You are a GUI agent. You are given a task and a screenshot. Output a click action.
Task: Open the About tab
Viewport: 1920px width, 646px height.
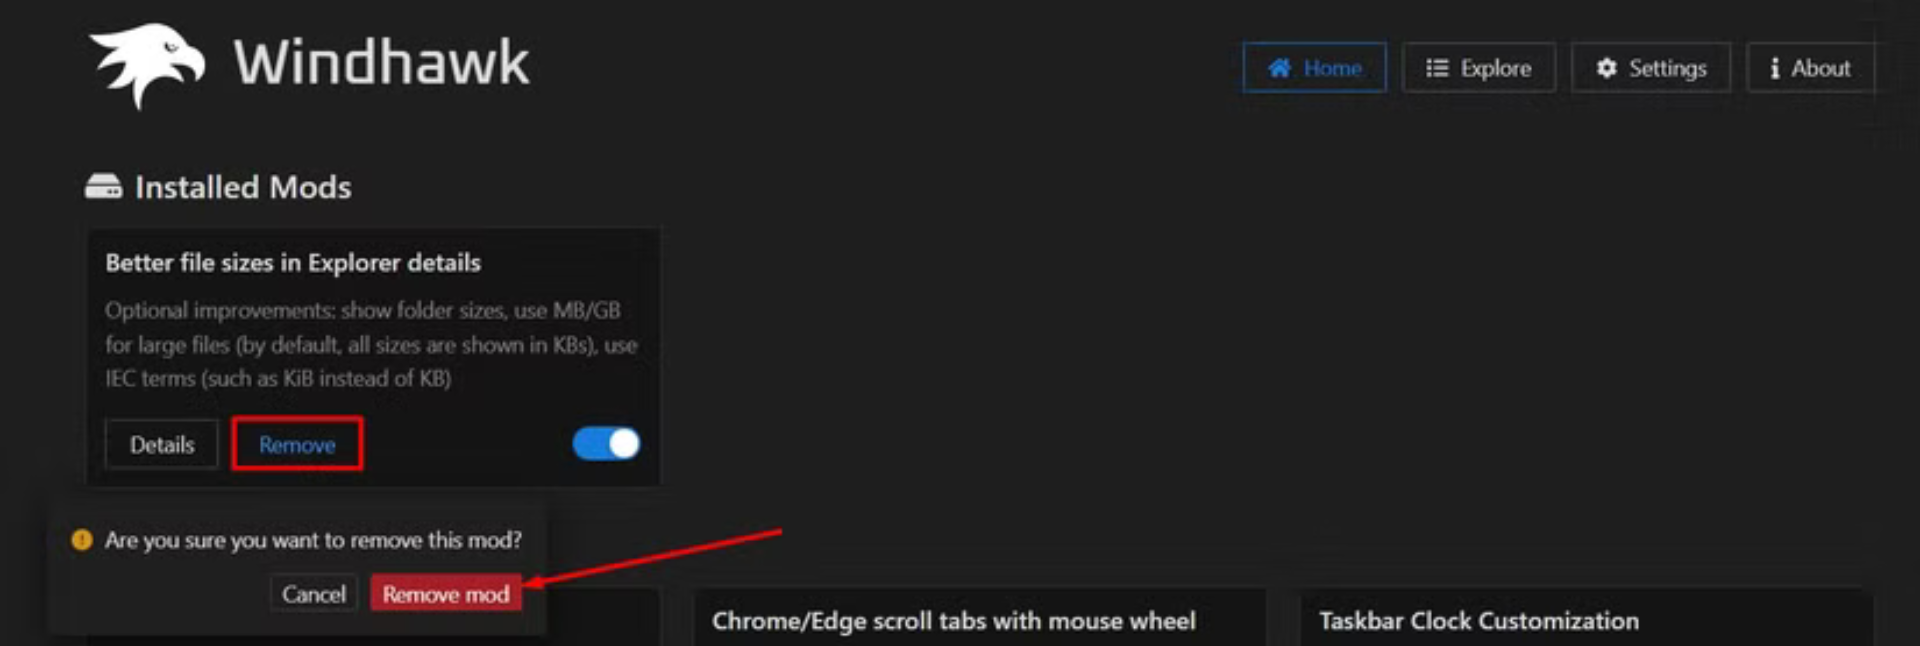(x=1810, y=68)
